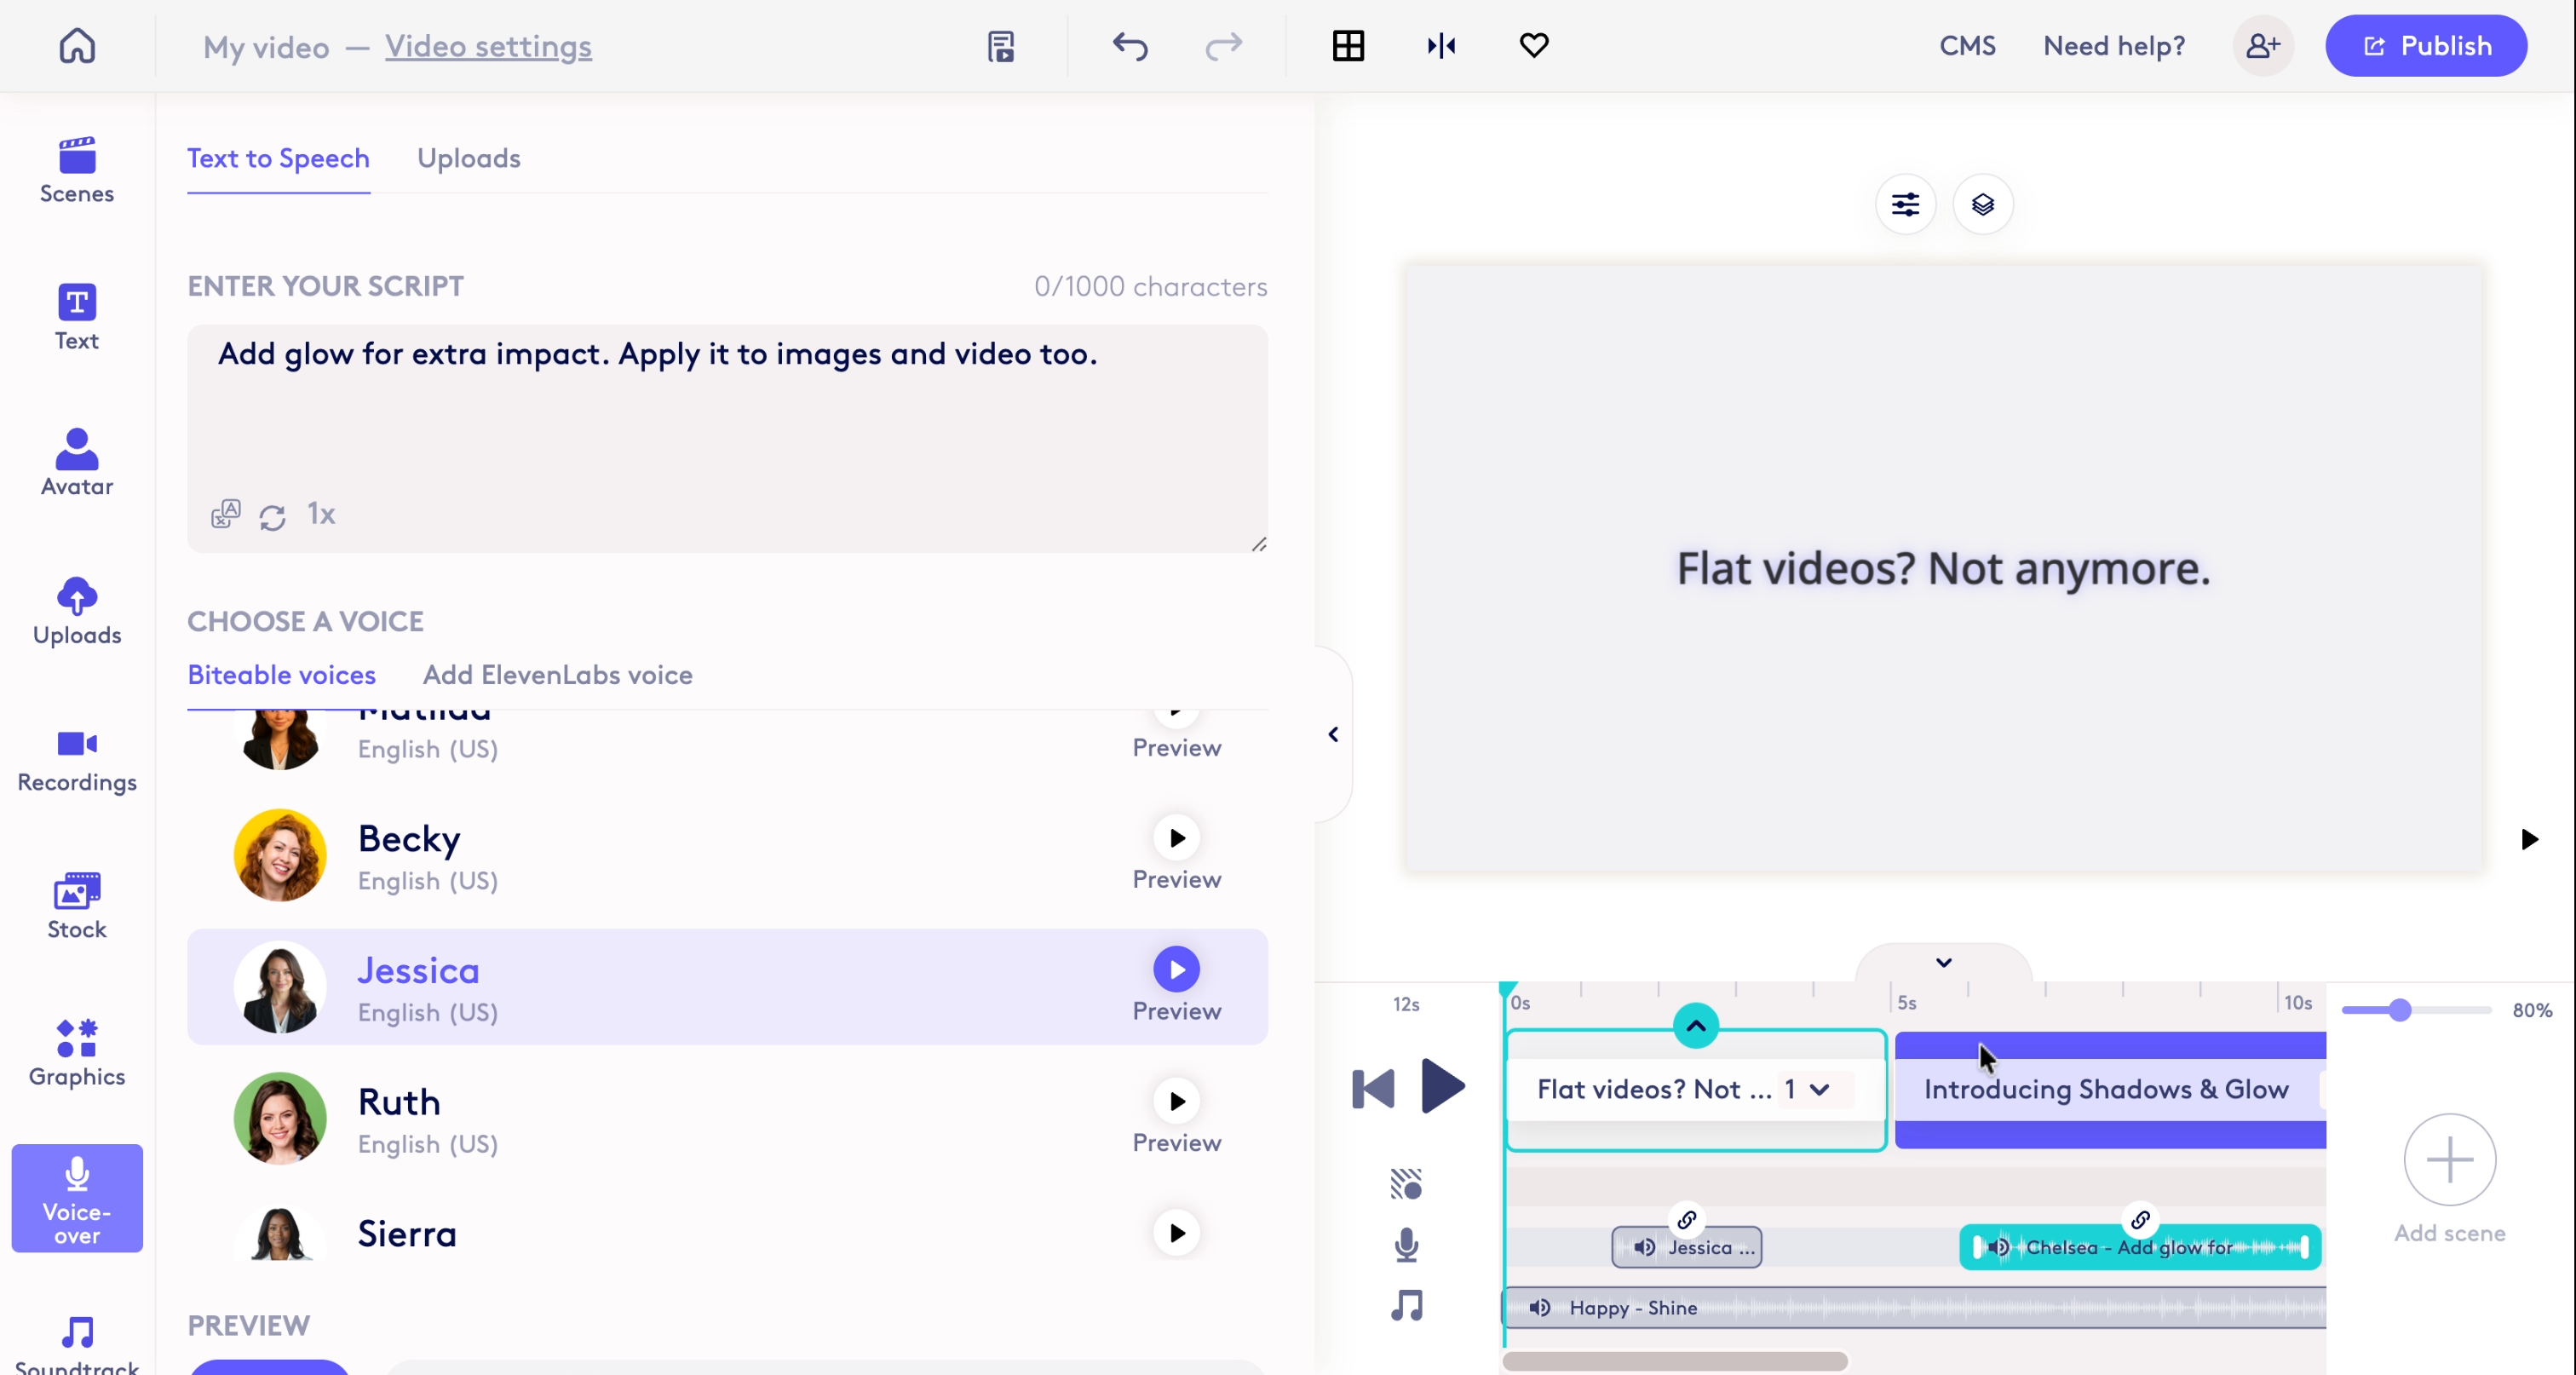
Task: Open the Stock media panel
Action: point(77,905)
